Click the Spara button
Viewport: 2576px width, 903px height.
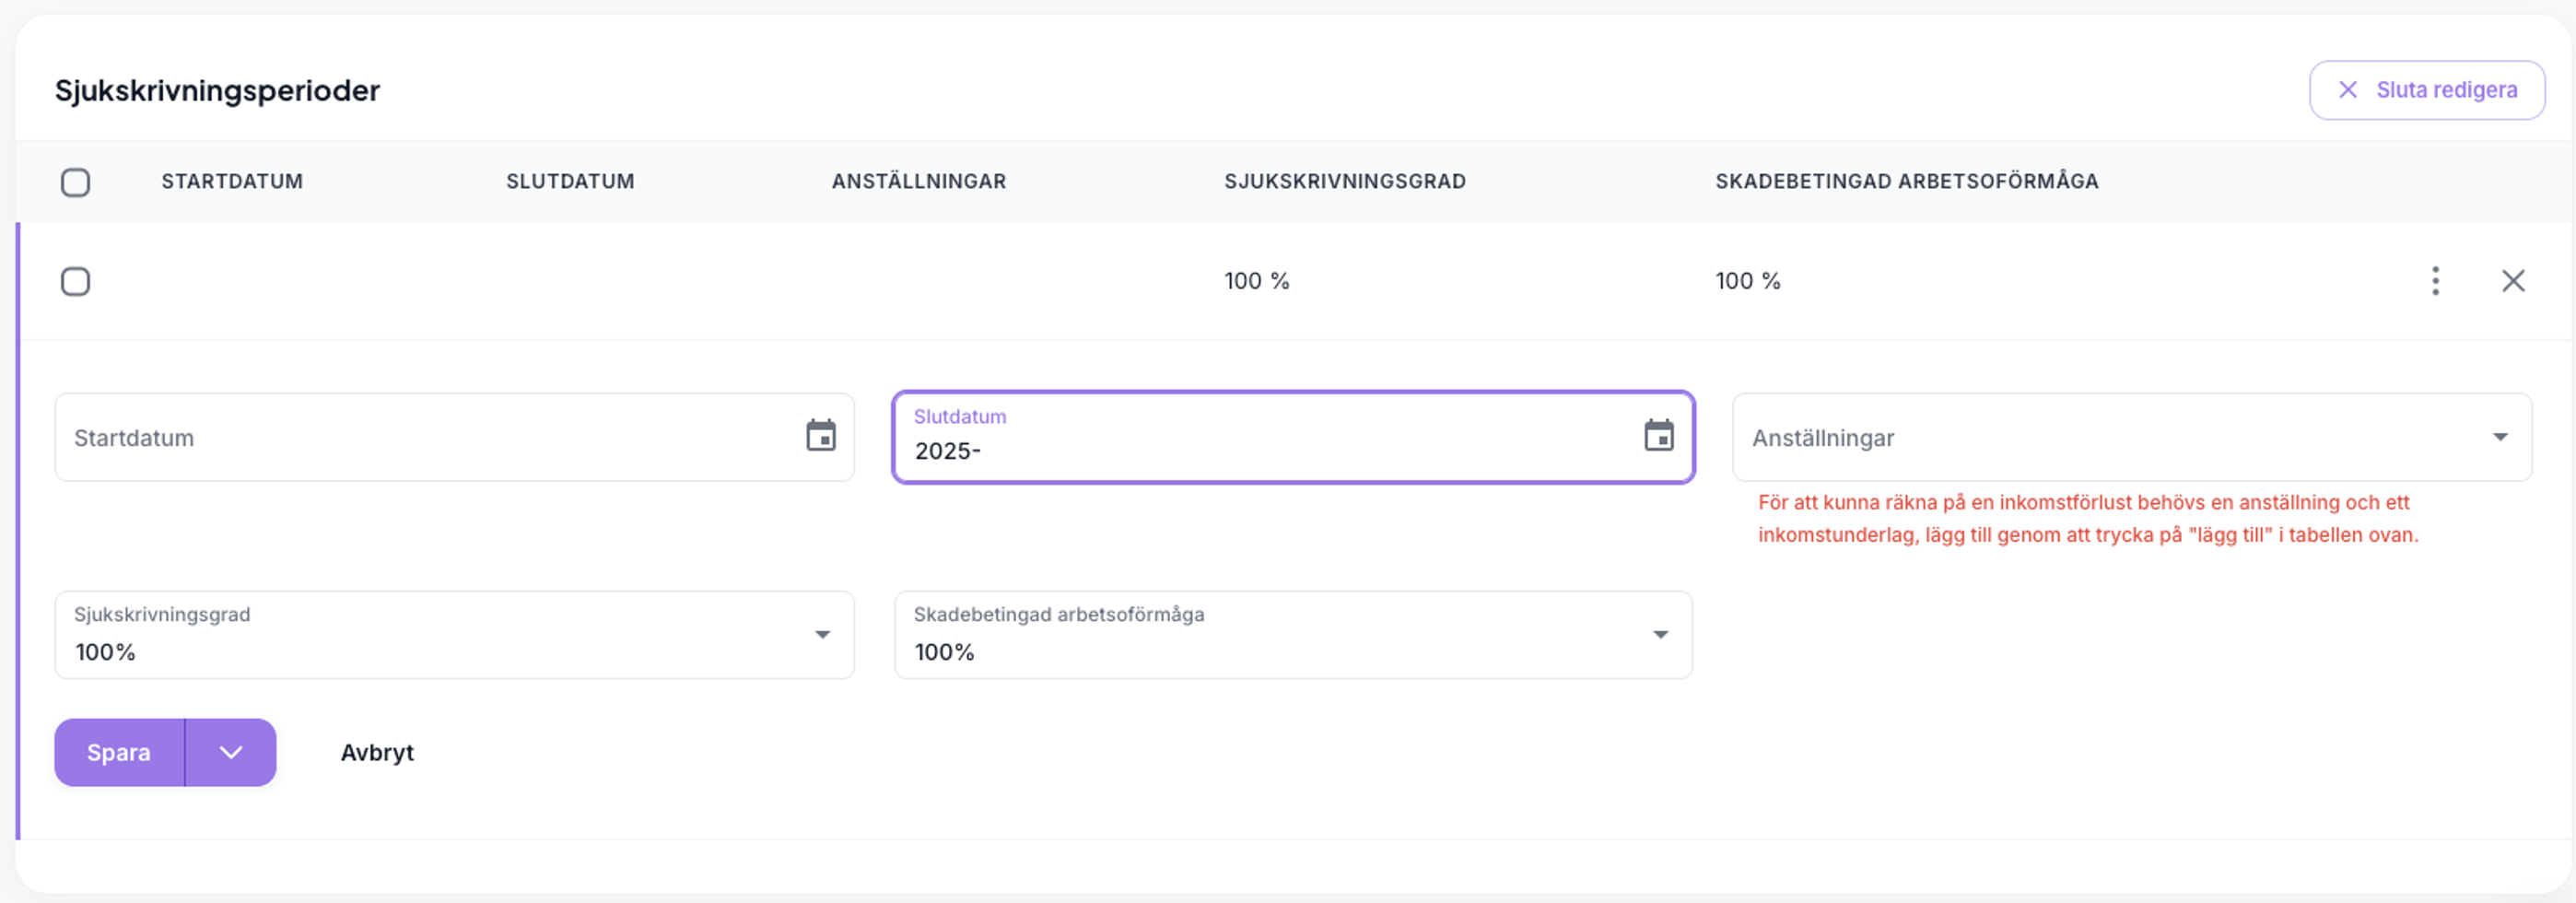(119, 752)
